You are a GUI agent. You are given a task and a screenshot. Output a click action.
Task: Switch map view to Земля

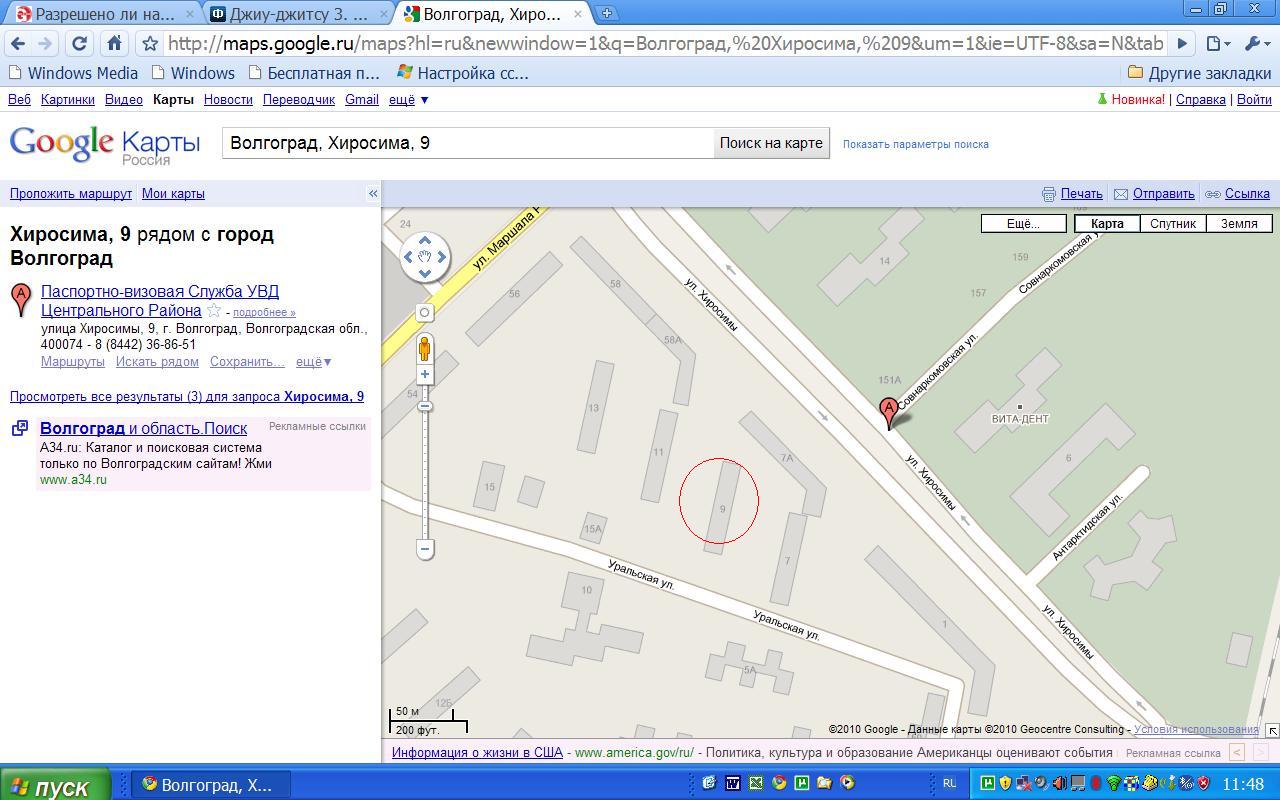click(1238, 223)
